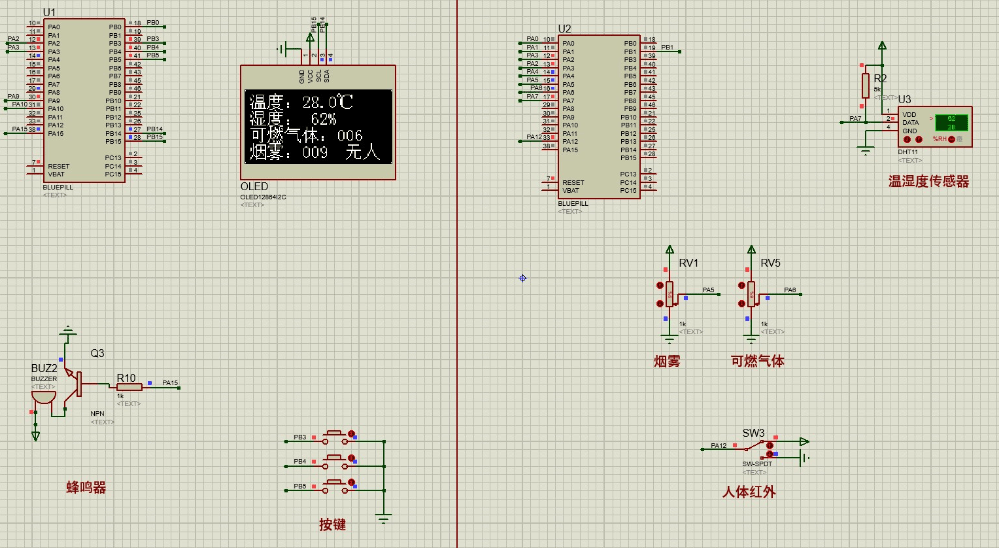Select resistor R10 near PA15

[x=128, y=387]
